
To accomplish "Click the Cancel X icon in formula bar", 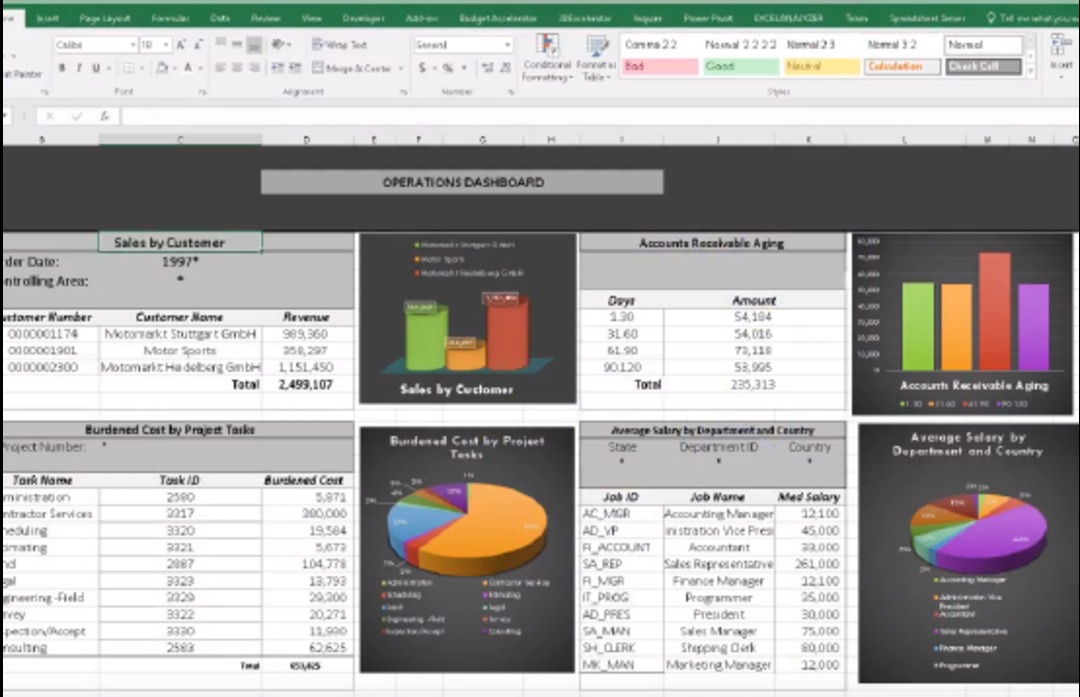I will coord(50,116).
